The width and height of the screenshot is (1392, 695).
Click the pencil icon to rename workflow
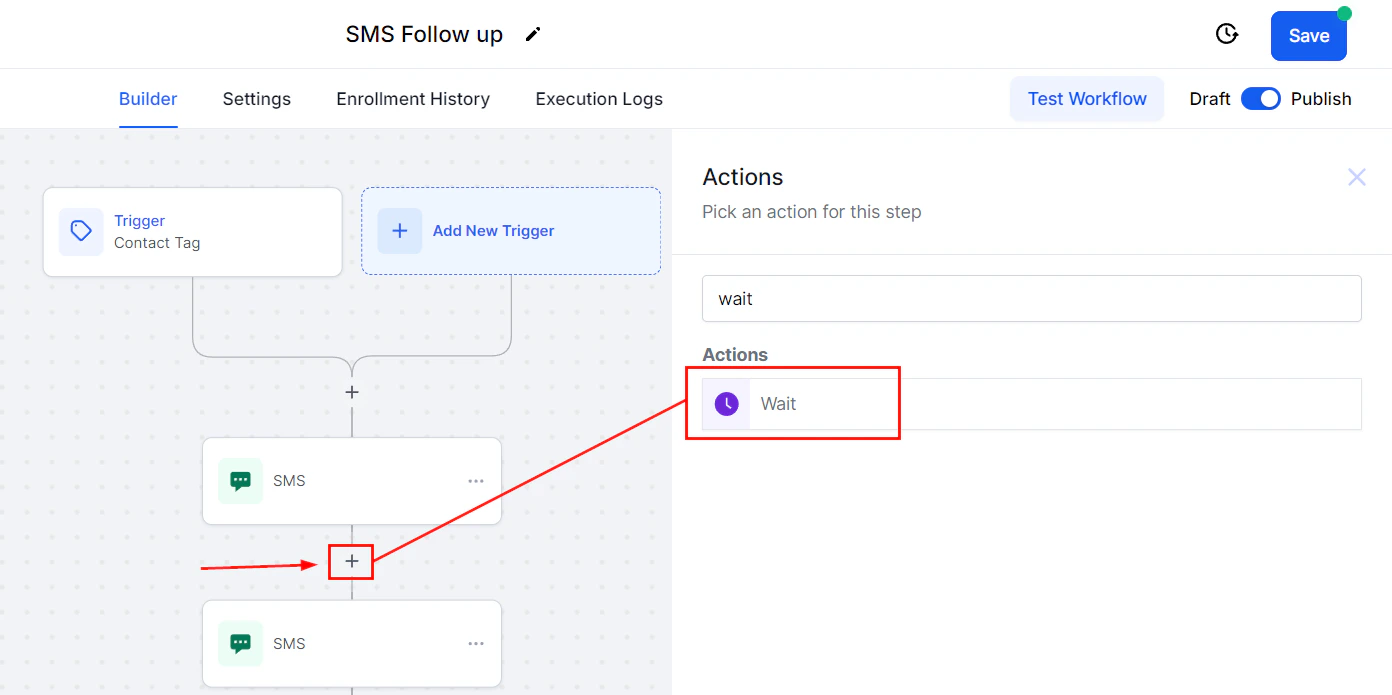(x=533, y=33)
